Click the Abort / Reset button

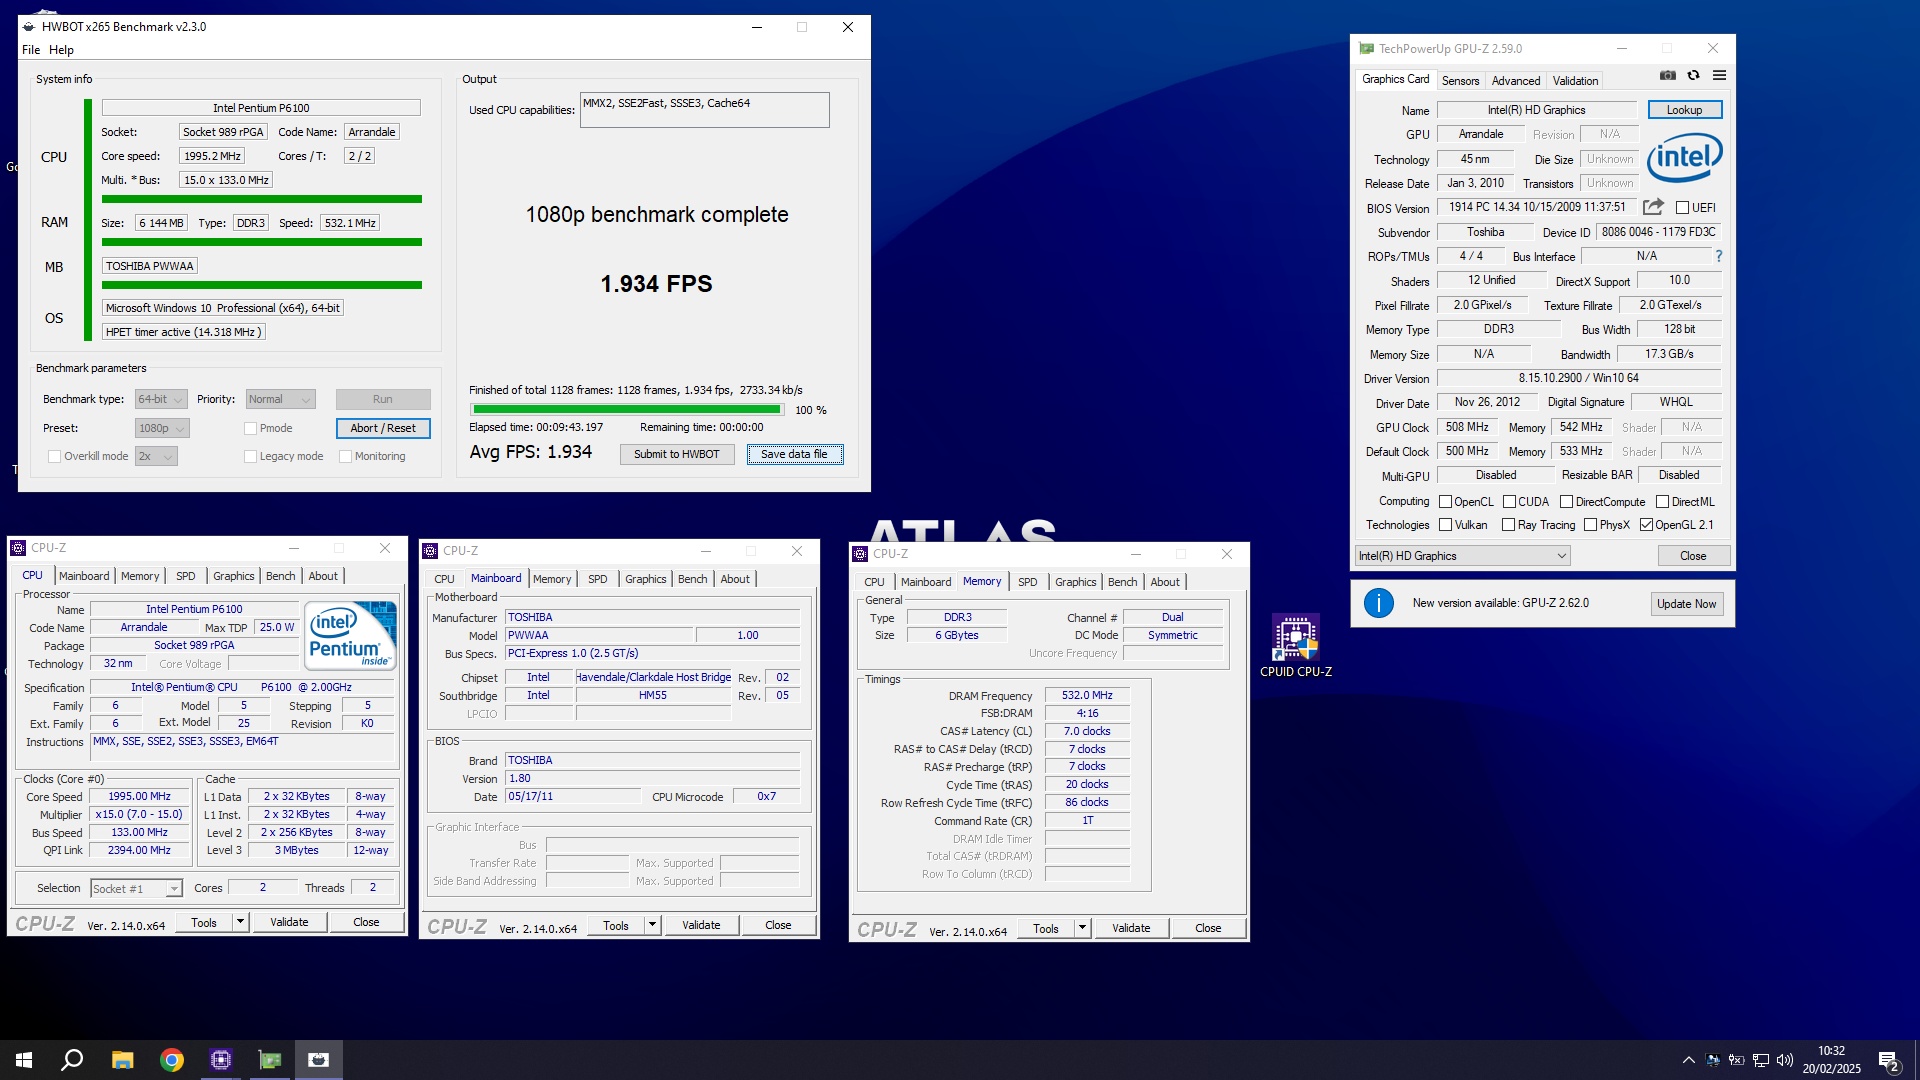coord(383,428)
